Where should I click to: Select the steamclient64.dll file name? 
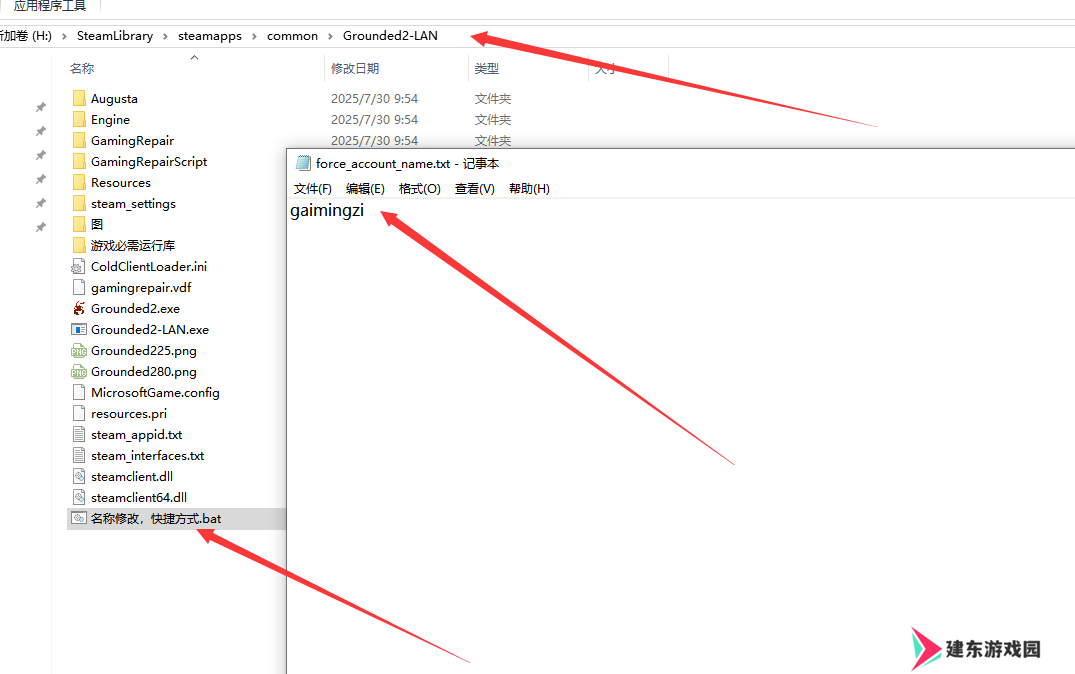point(138,498)
